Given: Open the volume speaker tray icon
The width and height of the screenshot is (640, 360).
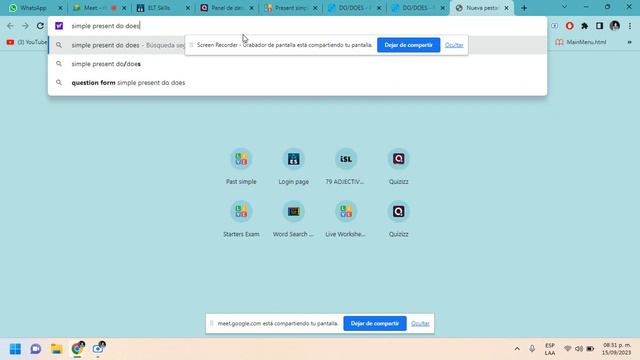Looking at the screenshot, I should pos(579,349).
